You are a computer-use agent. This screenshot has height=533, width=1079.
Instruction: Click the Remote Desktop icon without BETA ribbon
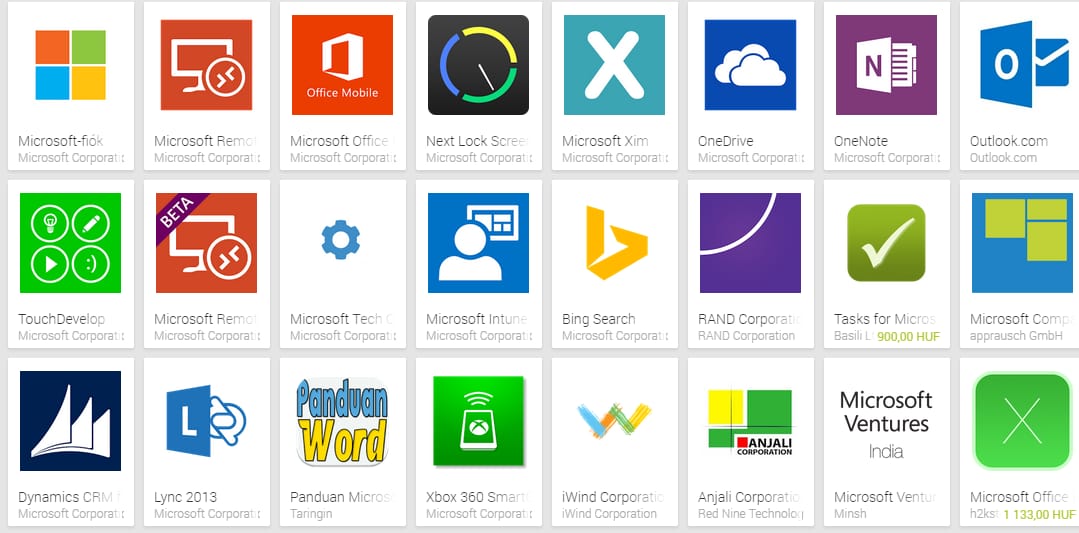coord(206,65)
